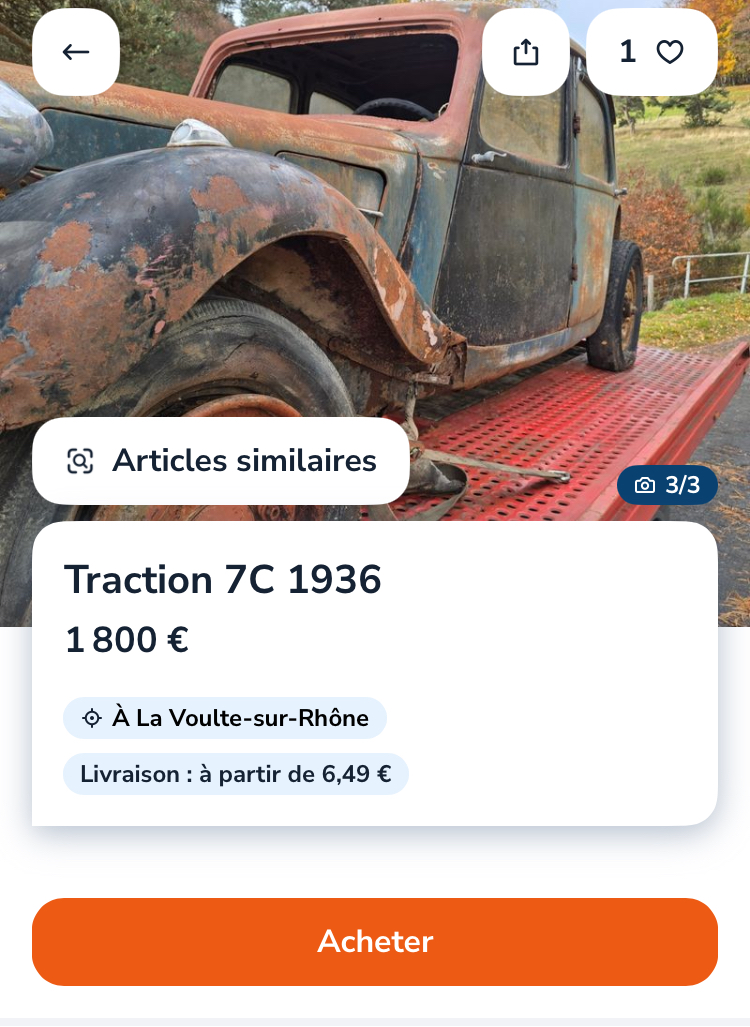Select the À La Voulte-sur-Rhône location chip
750x1027 pixels.
click(x=225, y=719)
